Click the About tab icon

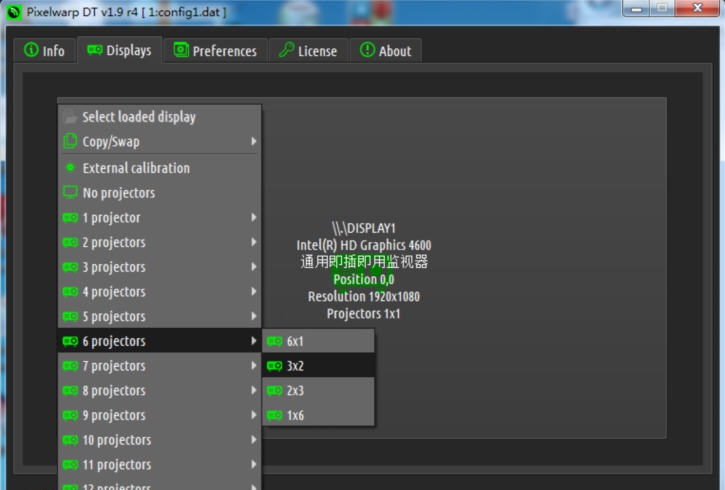pyautogui.click(x=367, y=51)
